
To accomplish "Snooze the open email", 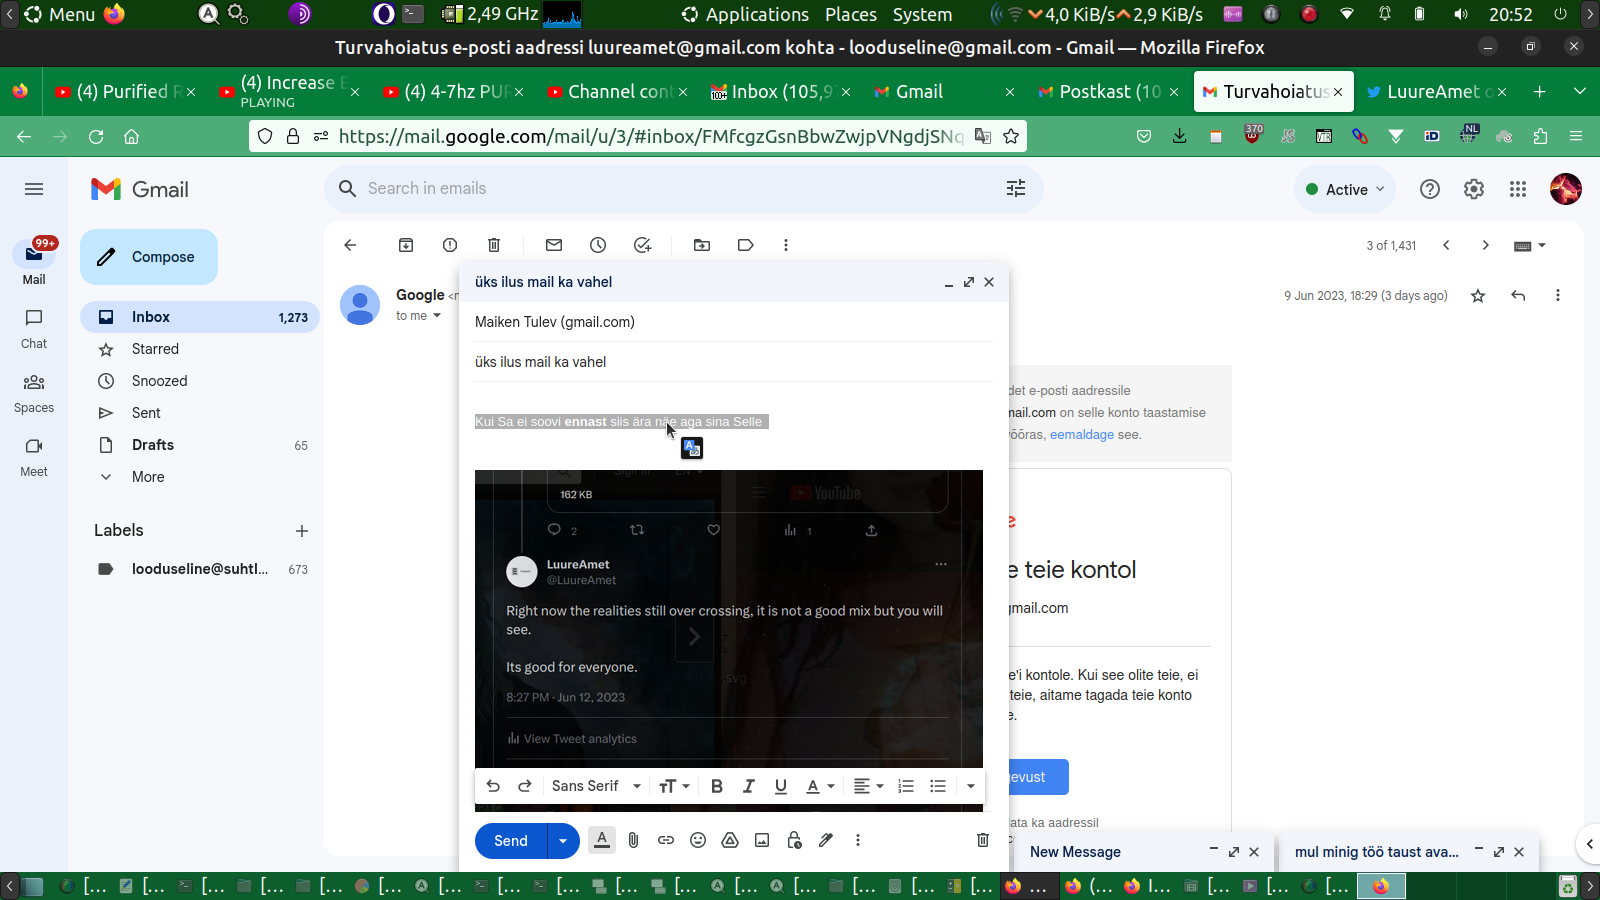I will click(x=598, y=245).
